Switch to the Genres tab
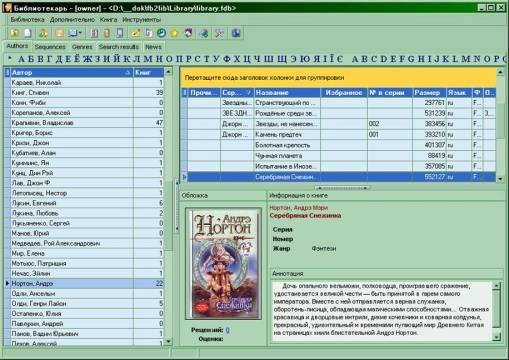The width and height of the screenshot is (509, 360). tap(82, 47)
